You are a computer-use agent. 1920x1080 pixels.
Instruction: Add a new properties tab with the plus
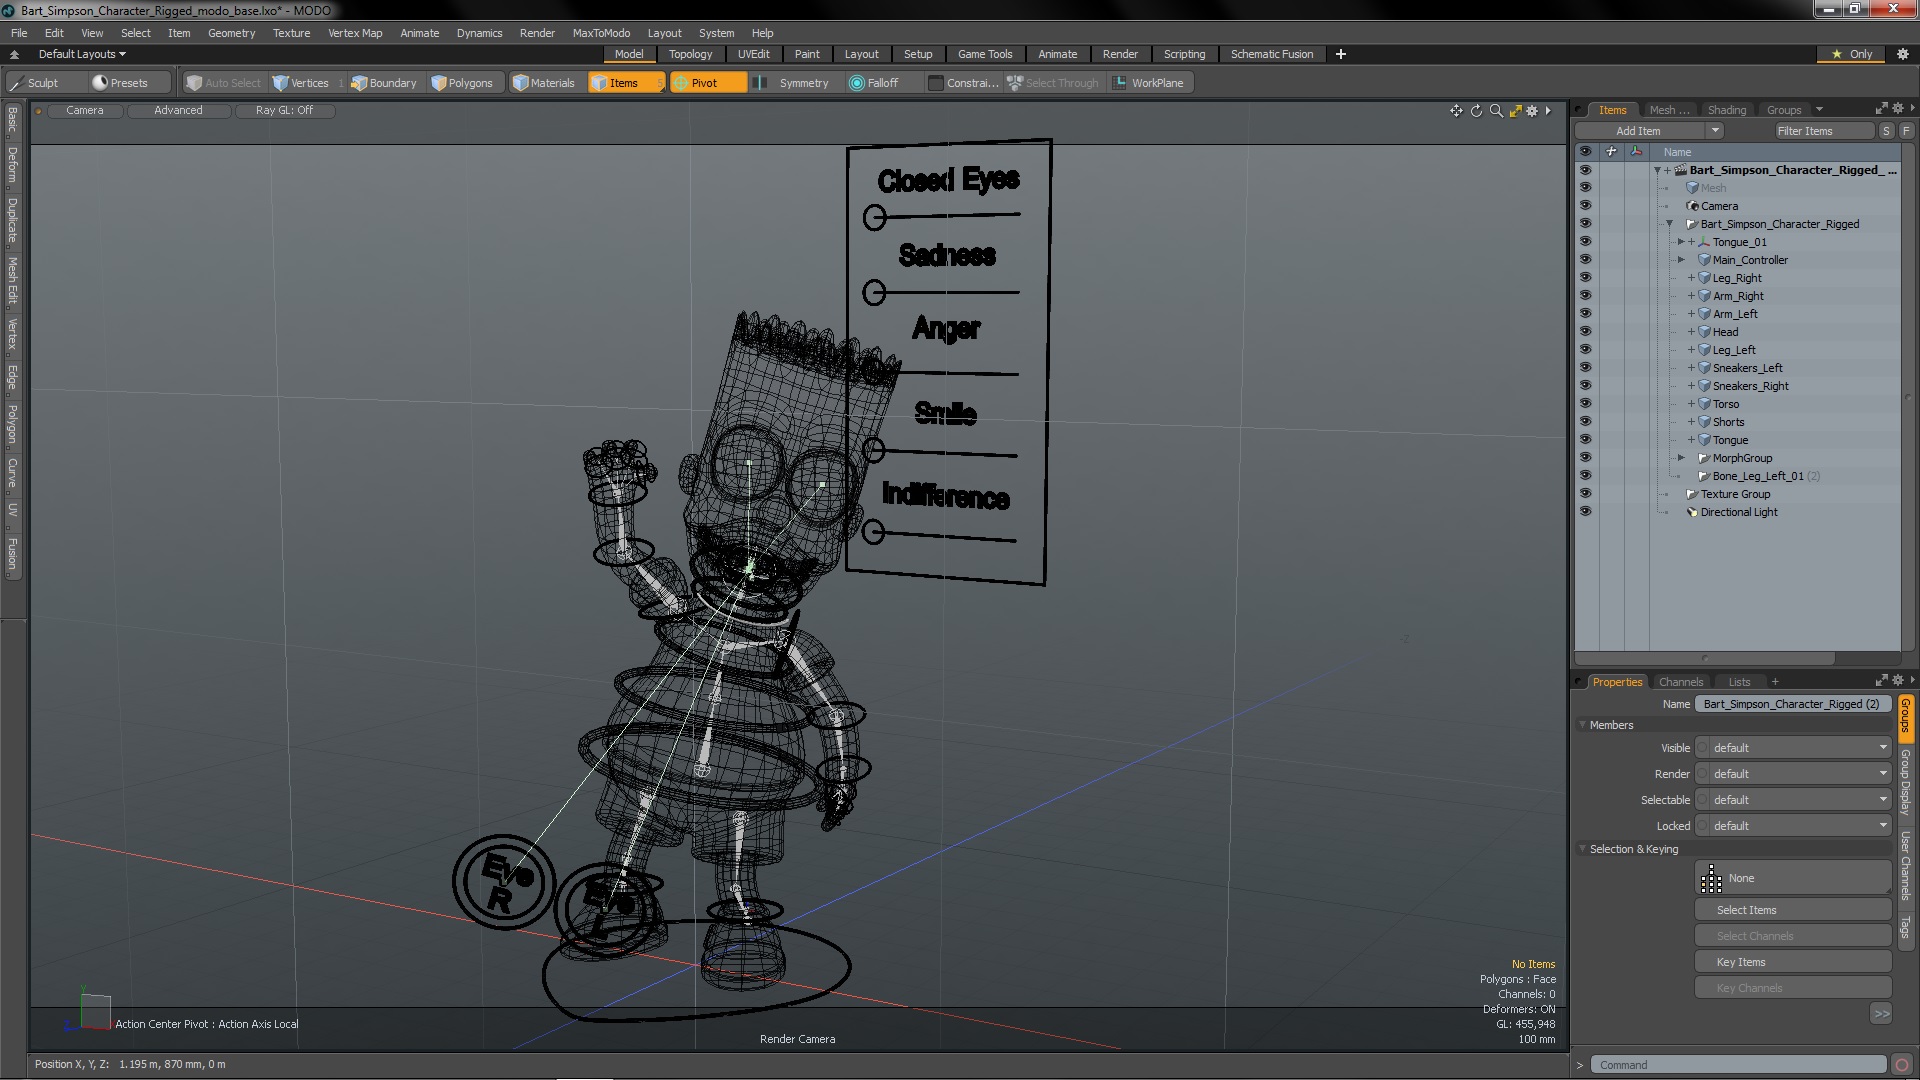point(1775,682)
